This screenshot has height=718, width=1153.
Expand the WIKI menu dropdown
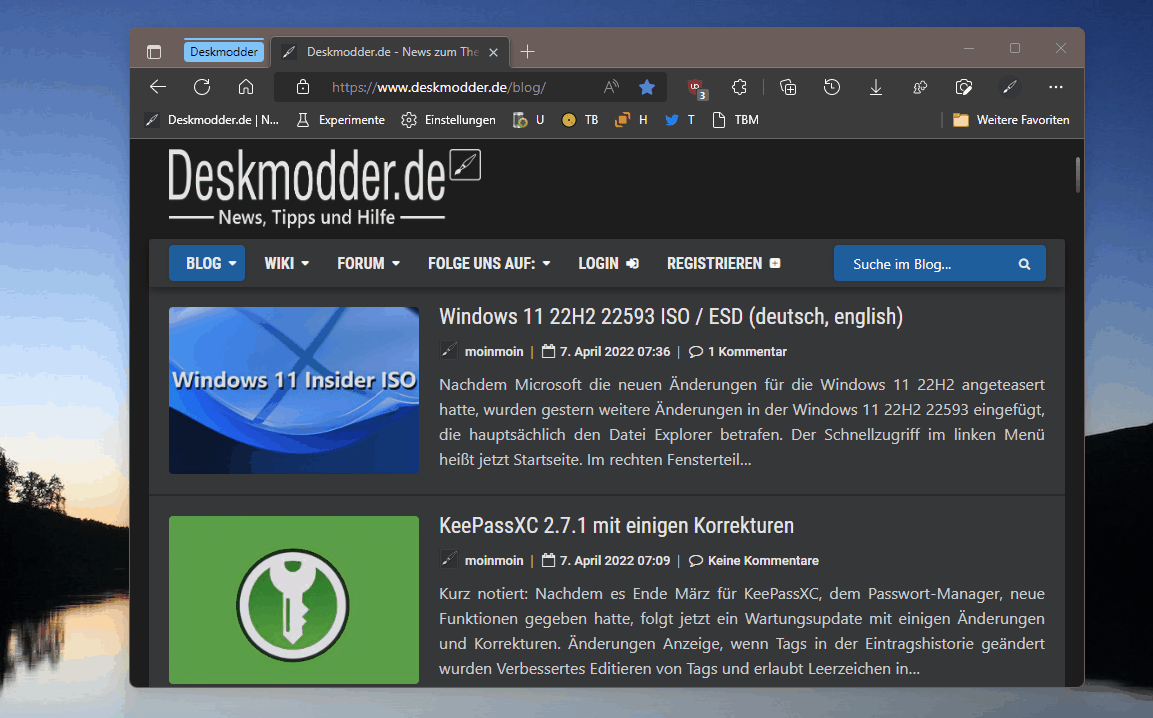(287, 263)
